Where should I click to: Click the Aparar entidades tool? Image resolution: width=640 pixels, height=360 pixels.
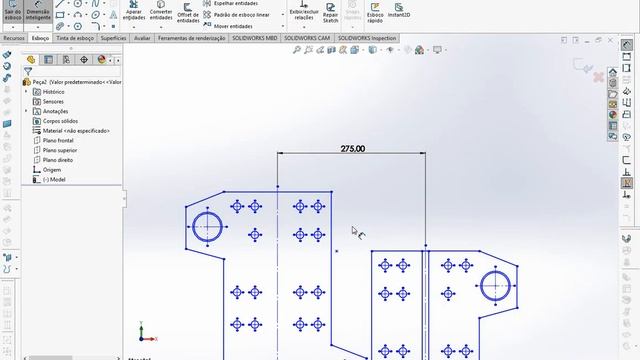pos(134,11)
